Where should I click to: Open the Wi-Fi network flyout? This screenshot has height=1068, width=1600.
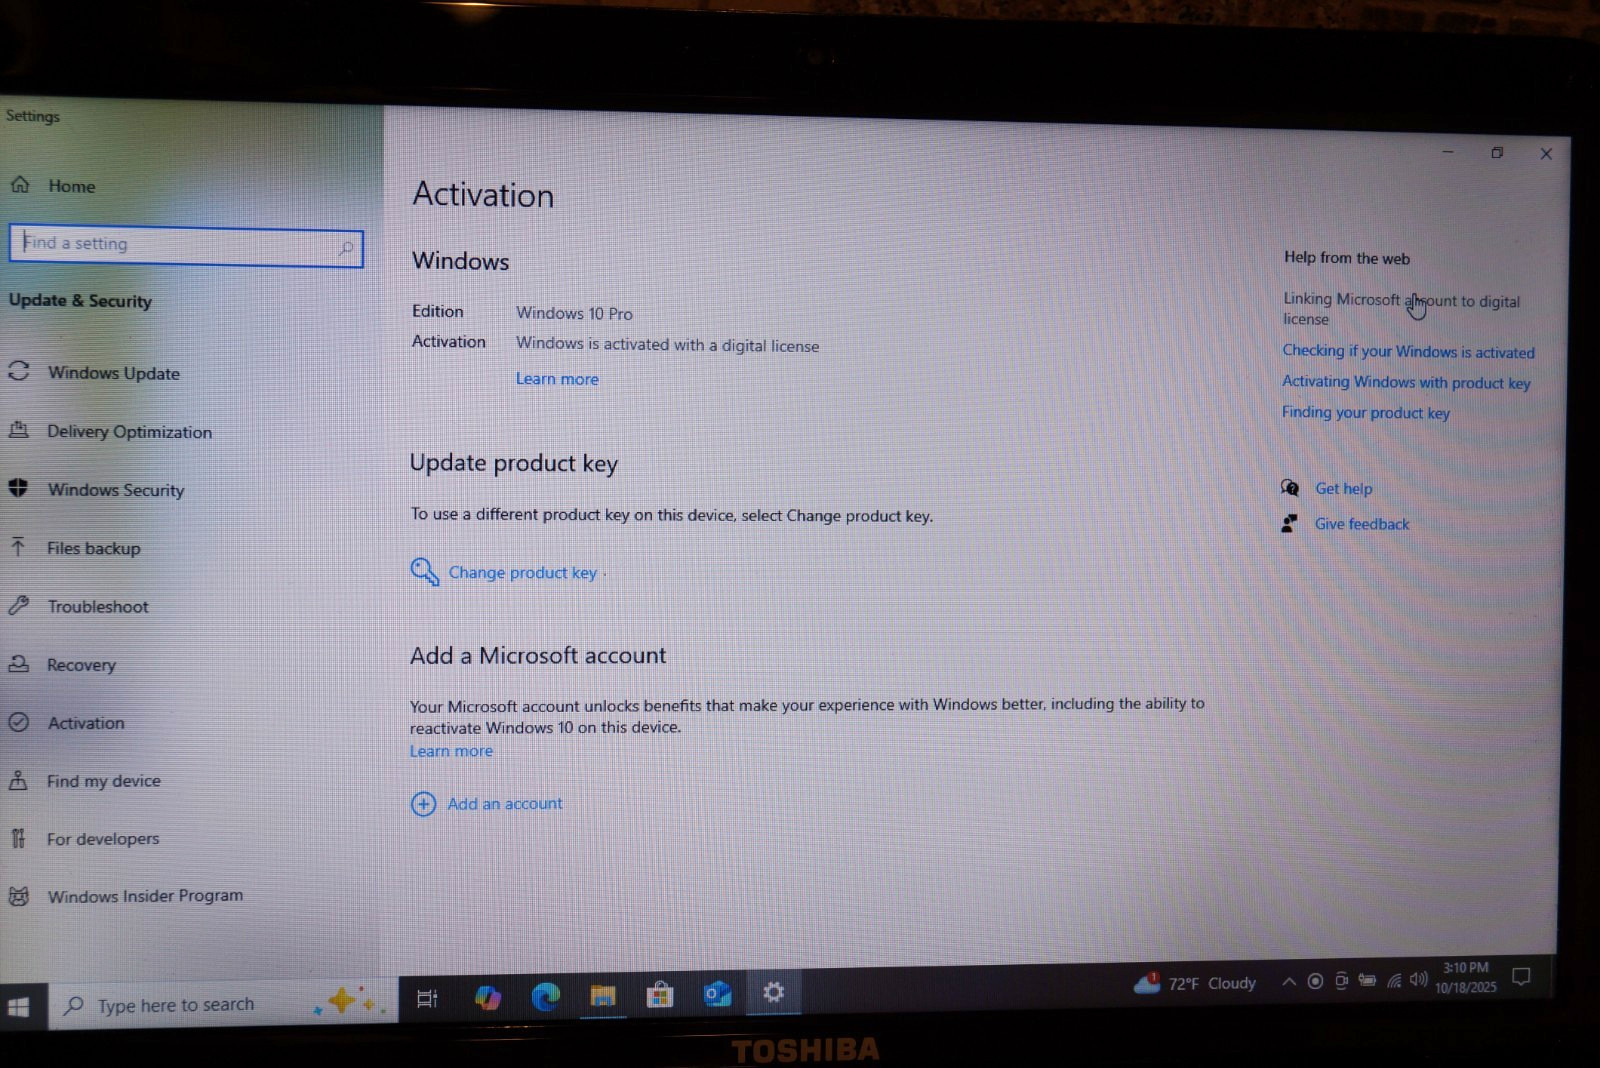click(x=1394, y=980)
